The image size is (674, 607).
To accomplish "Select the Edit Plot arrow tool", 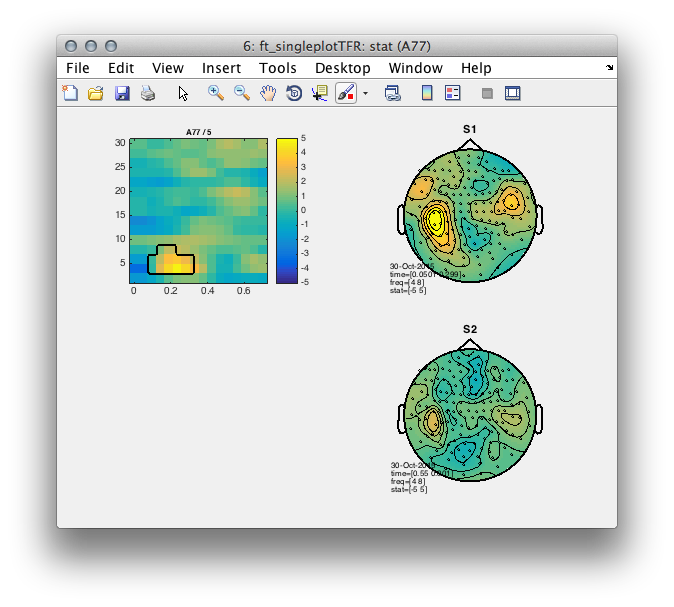I will click(183, 93).
